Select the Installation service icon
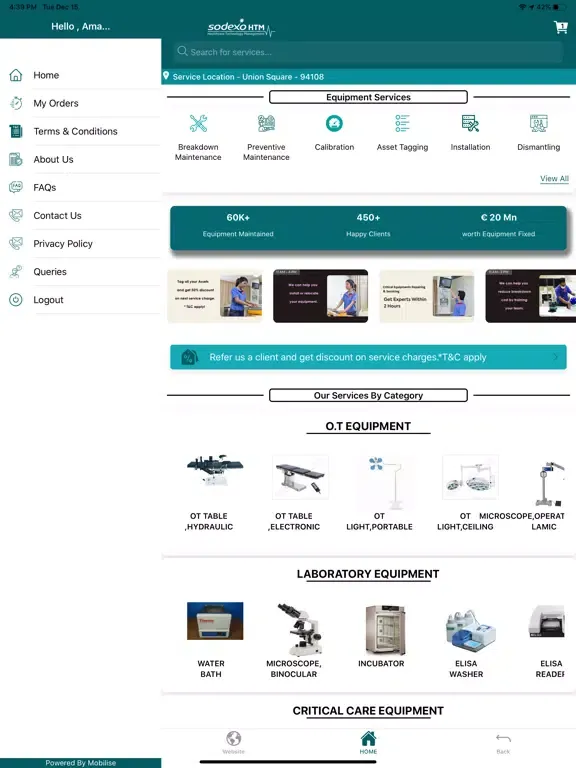 pyautogui.click(x=470, y=123)
